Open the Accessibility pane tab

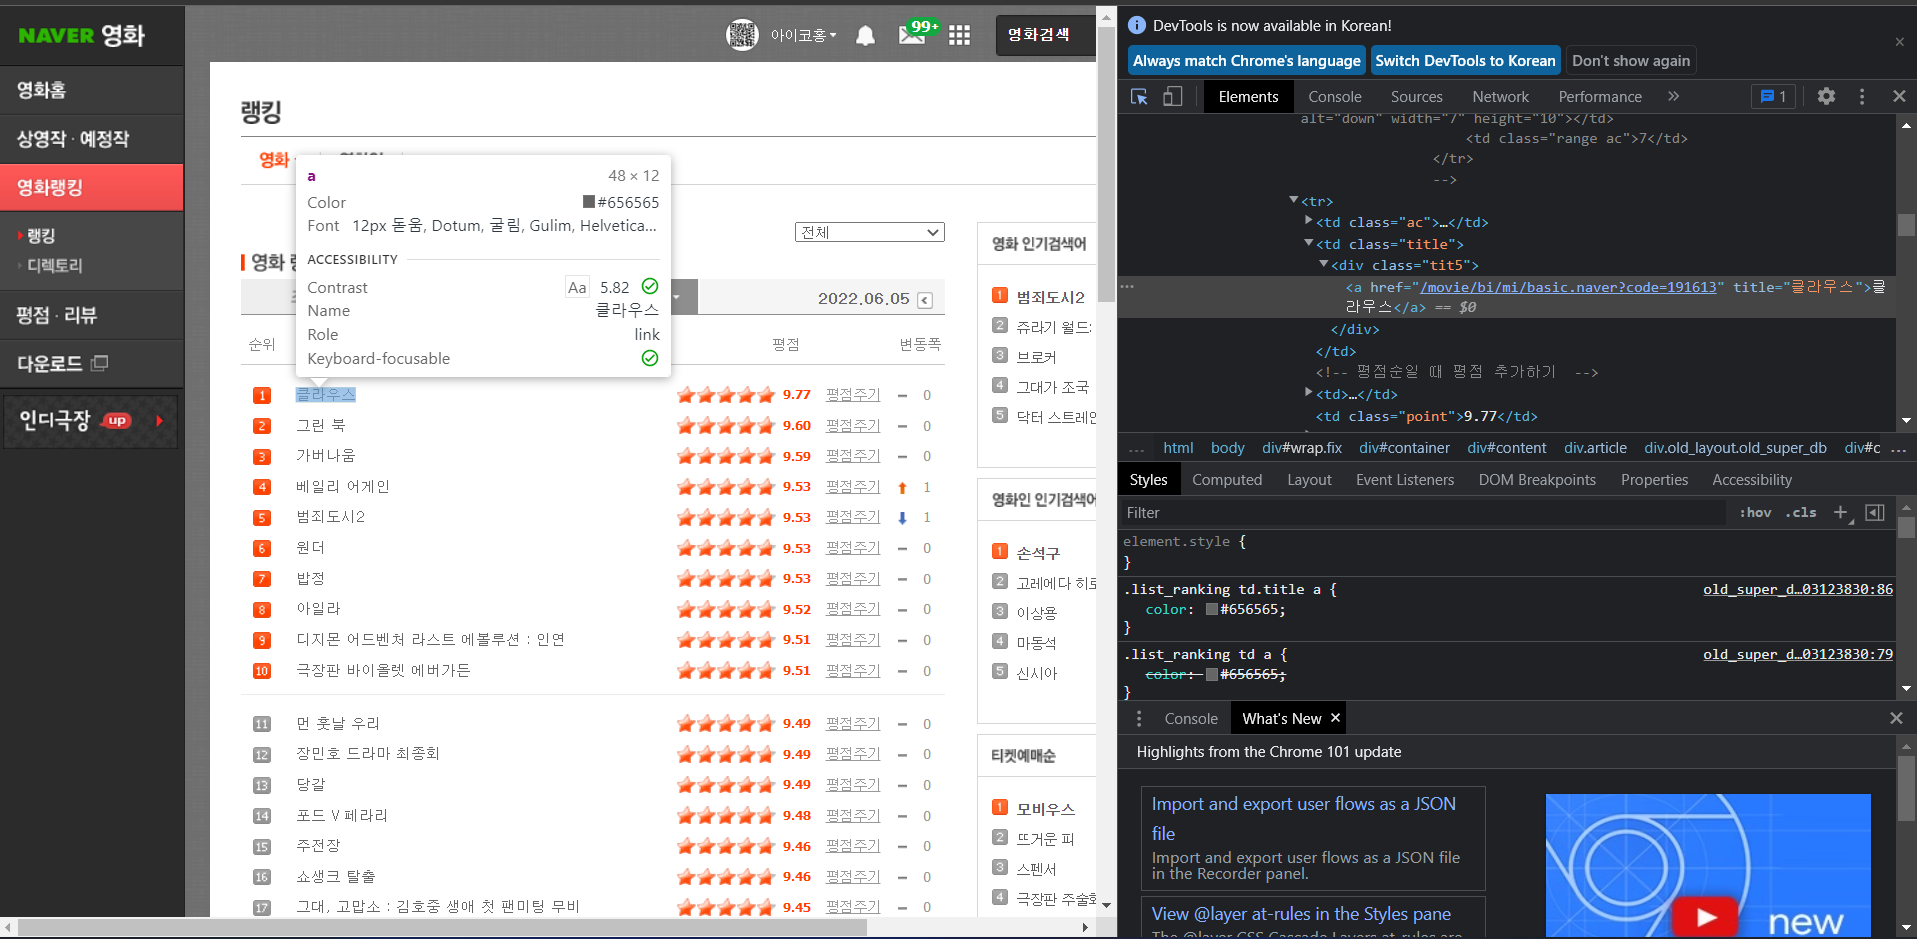(x=1752, y=480)
